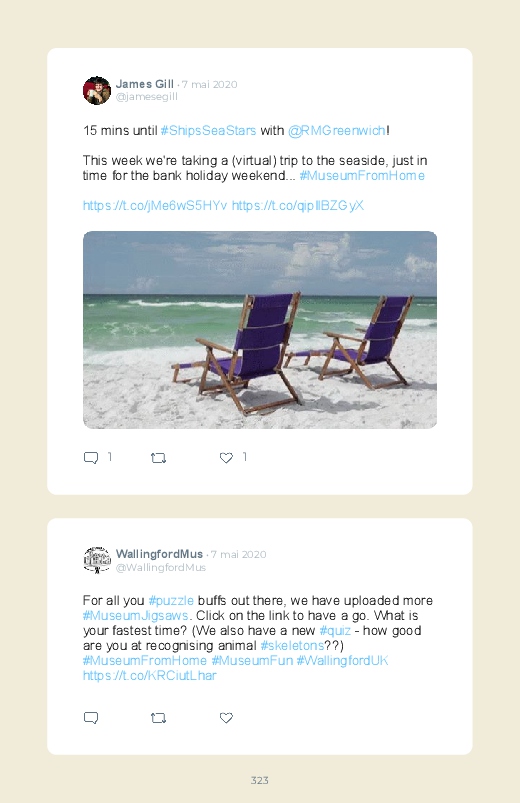Image resolution: width=520 pixels, height=803 pixels.
Task: Open the t.co/jMe6wS5HYv link
Action: click(155, 205)
